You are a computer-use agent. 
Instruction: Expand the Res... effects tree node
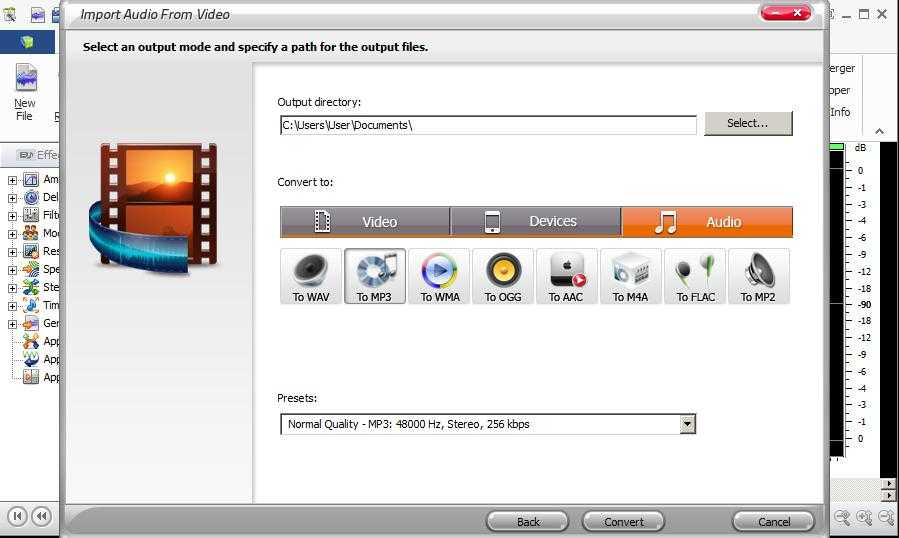pyautogui.click(x=12, y=252)
